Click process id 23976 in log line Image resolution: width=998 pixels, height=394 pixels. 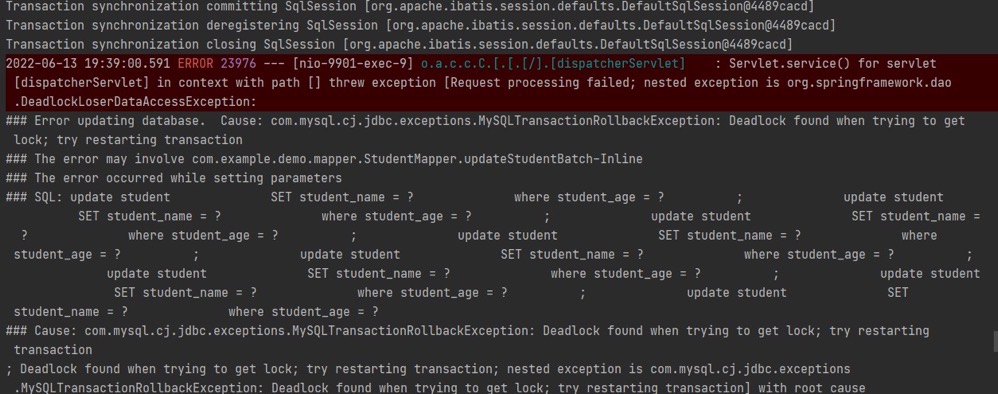coord(239,64)
